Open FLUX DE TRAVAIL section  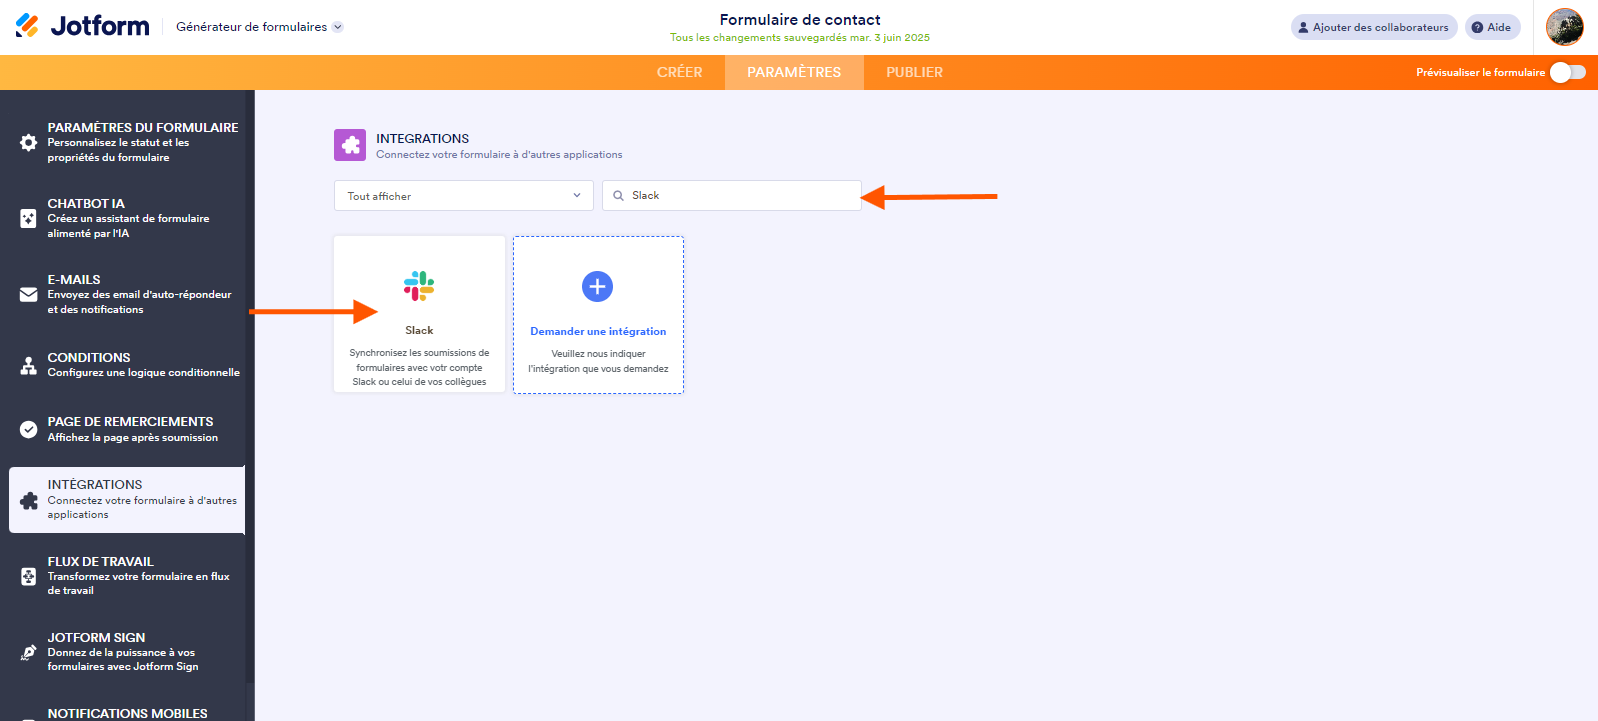pyautogui.click(x=127, y=576)
